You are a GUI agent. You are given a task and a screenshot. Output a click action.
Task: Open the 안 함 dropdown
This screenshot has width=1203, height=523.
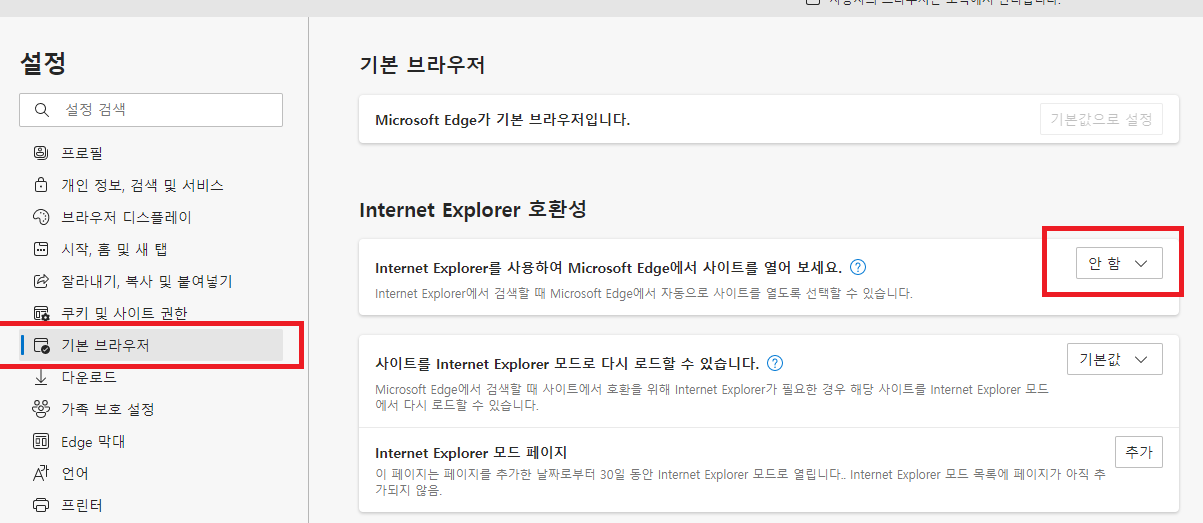(1118, 263)
